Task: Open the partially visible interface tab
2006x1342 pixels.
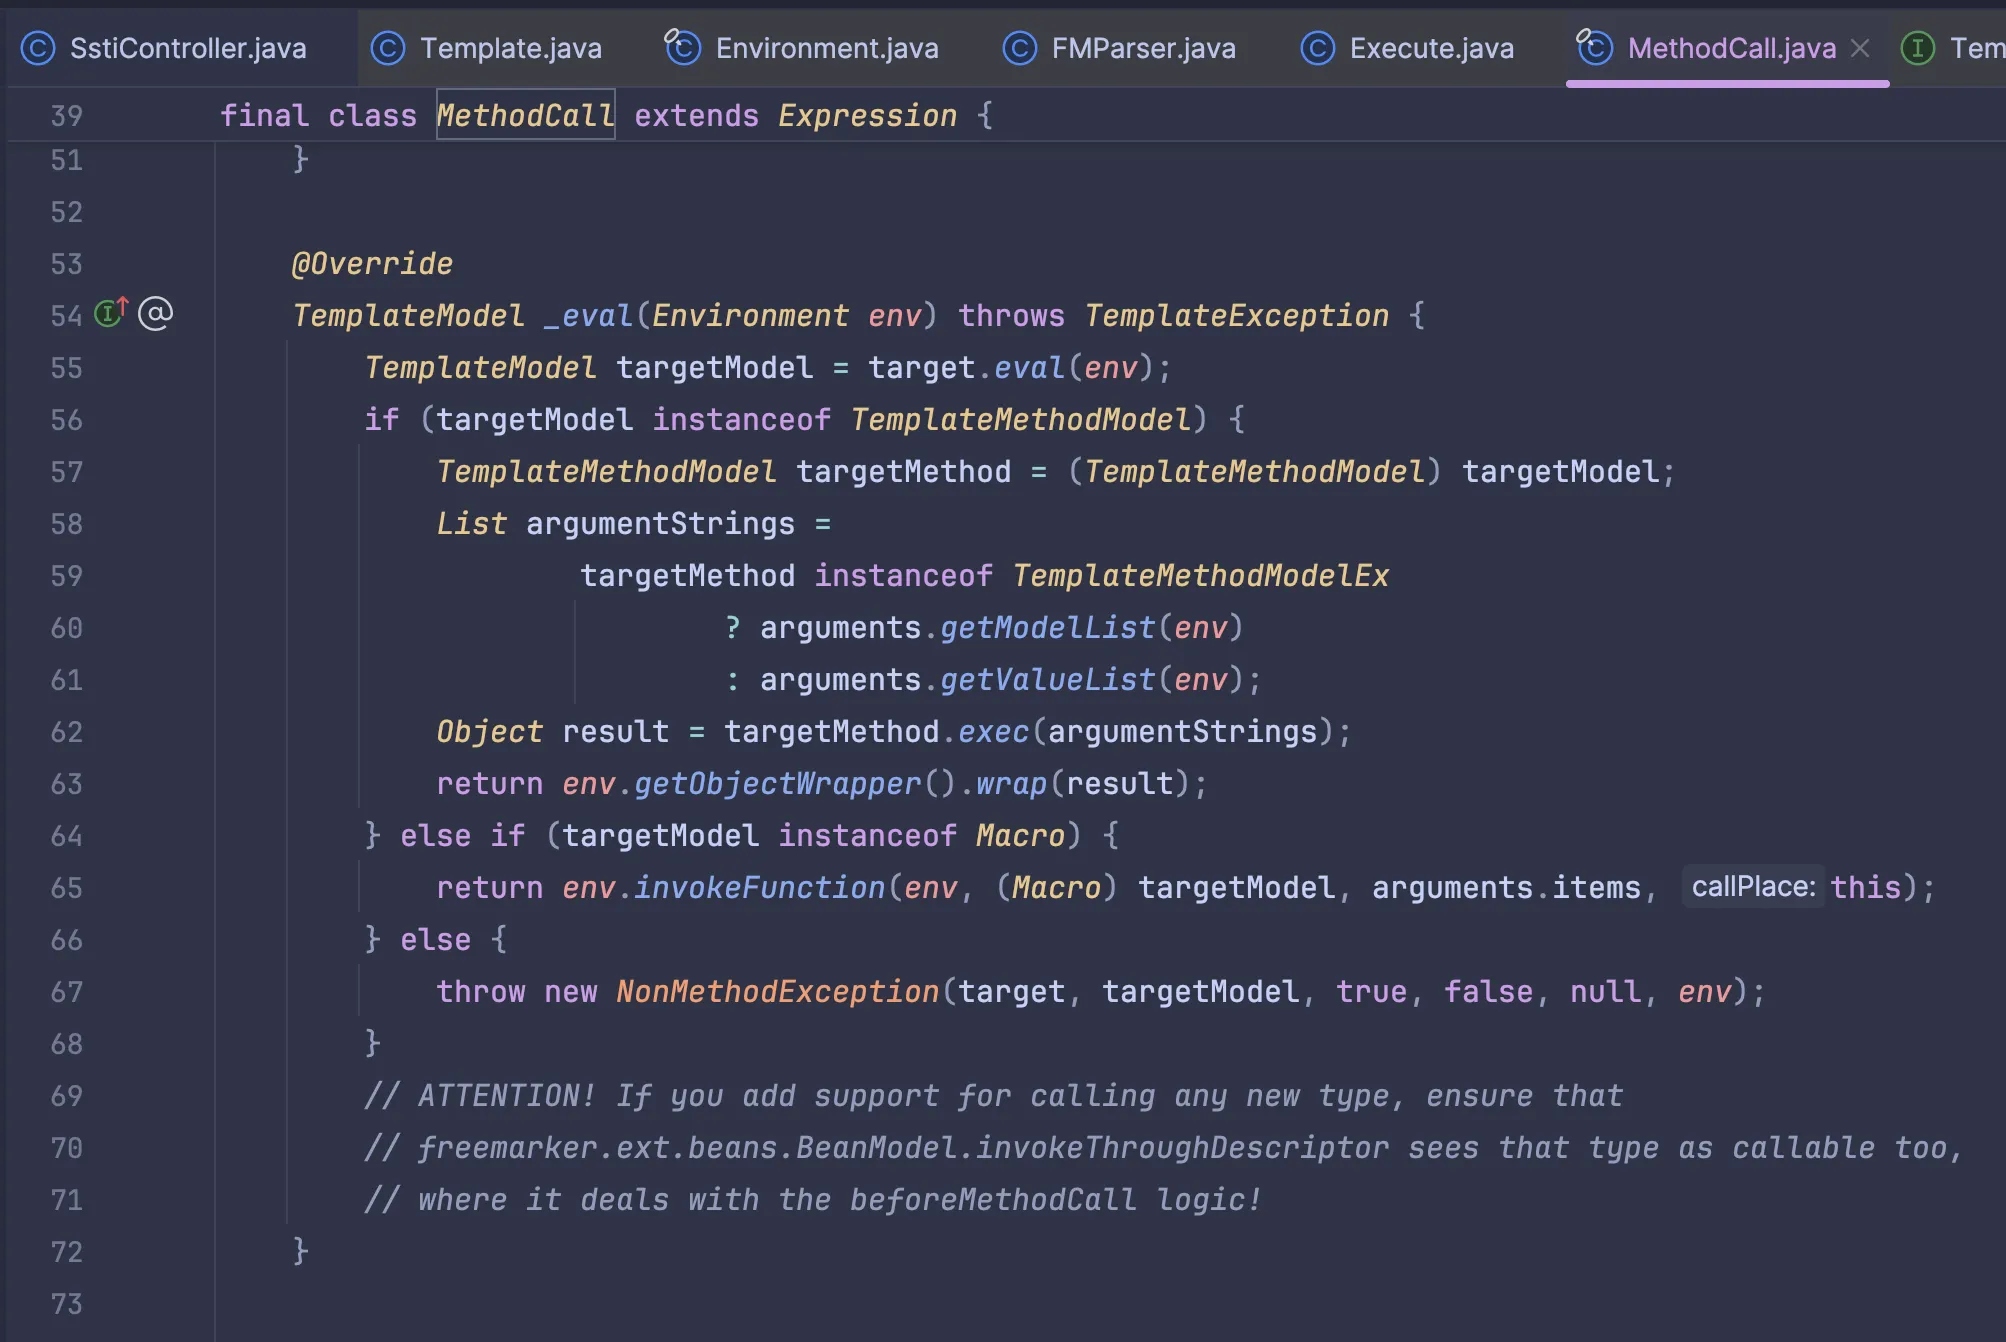Action: [1951, 48]
